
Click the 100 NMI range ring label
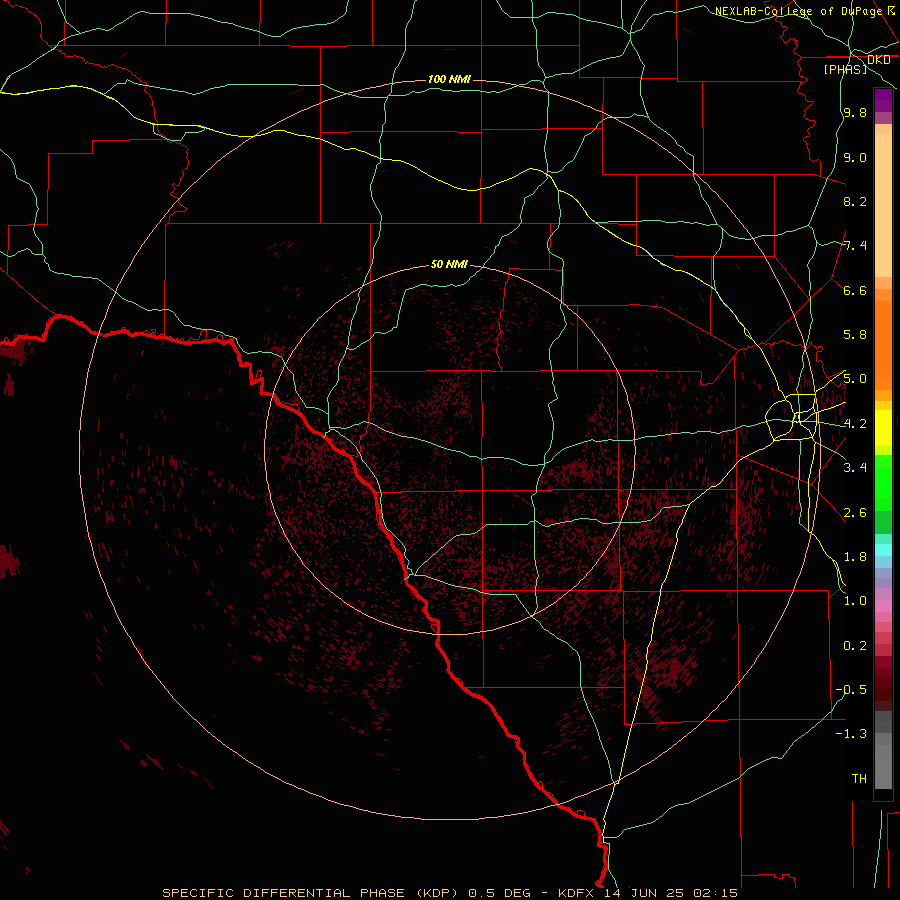[x=449, y=79]
